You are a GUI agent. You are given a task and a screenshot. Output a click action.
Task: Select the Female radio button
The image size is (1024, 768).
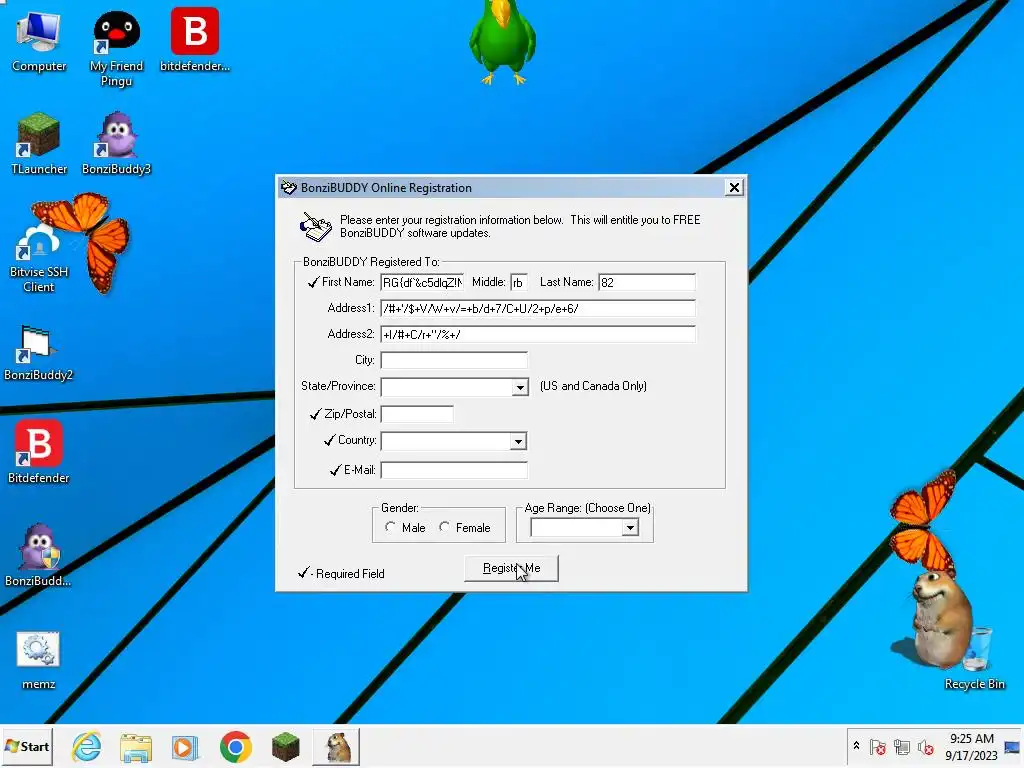tap(444, 526)
